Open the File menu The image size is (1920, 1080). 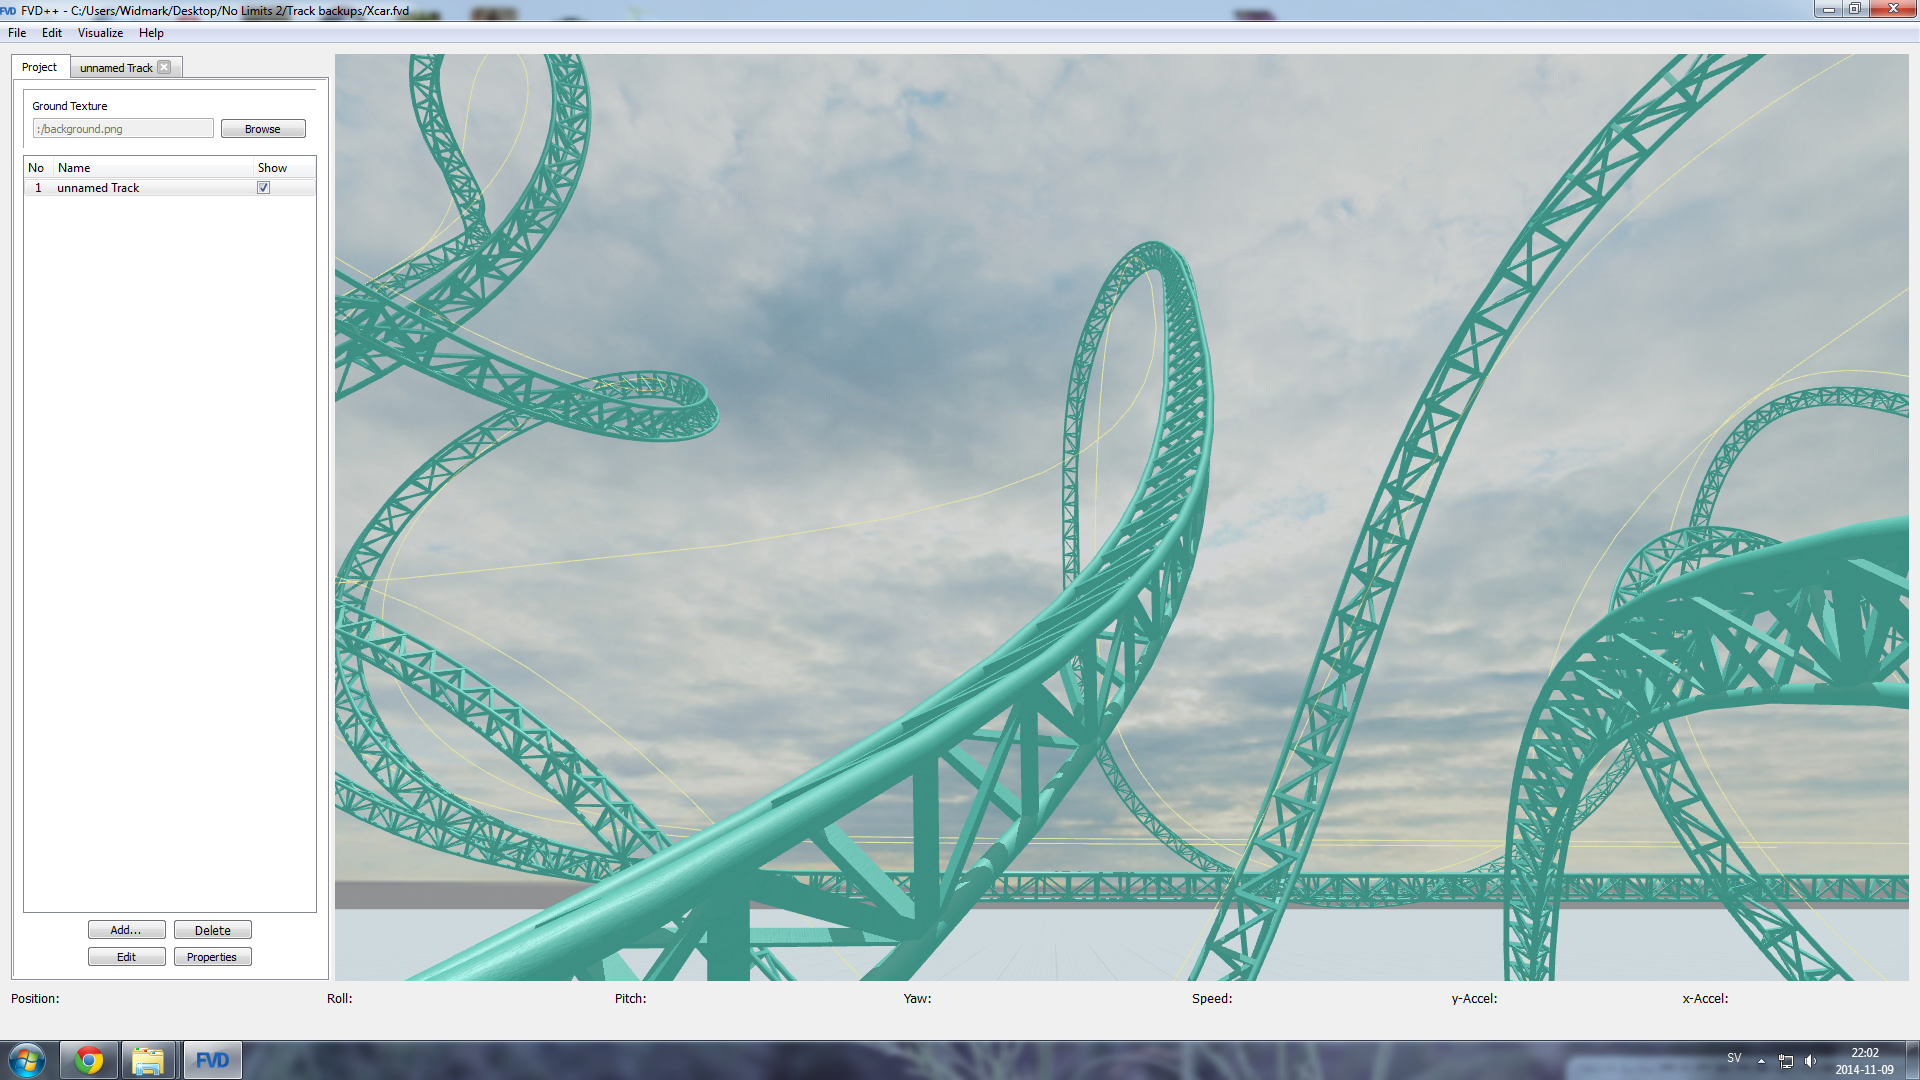[x=17, y=33]
